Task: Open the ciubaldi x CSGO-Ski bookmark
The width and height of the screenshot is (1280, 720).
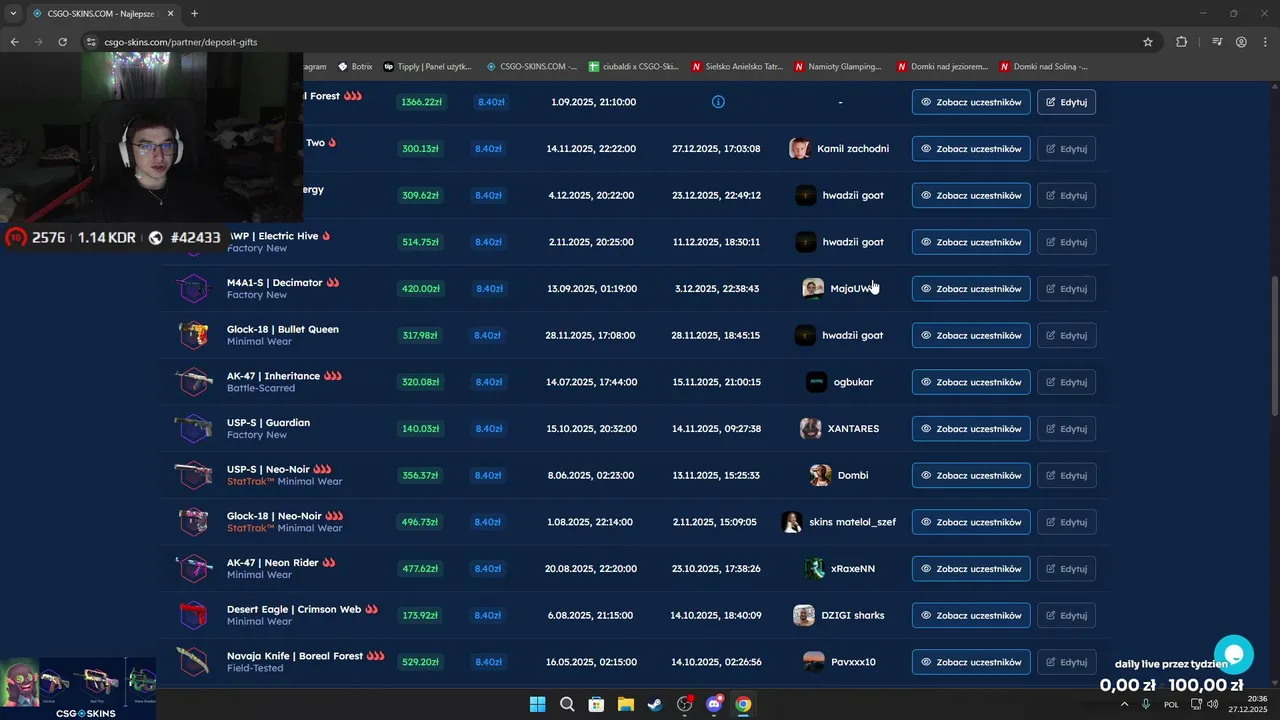Action: (633, 67)
